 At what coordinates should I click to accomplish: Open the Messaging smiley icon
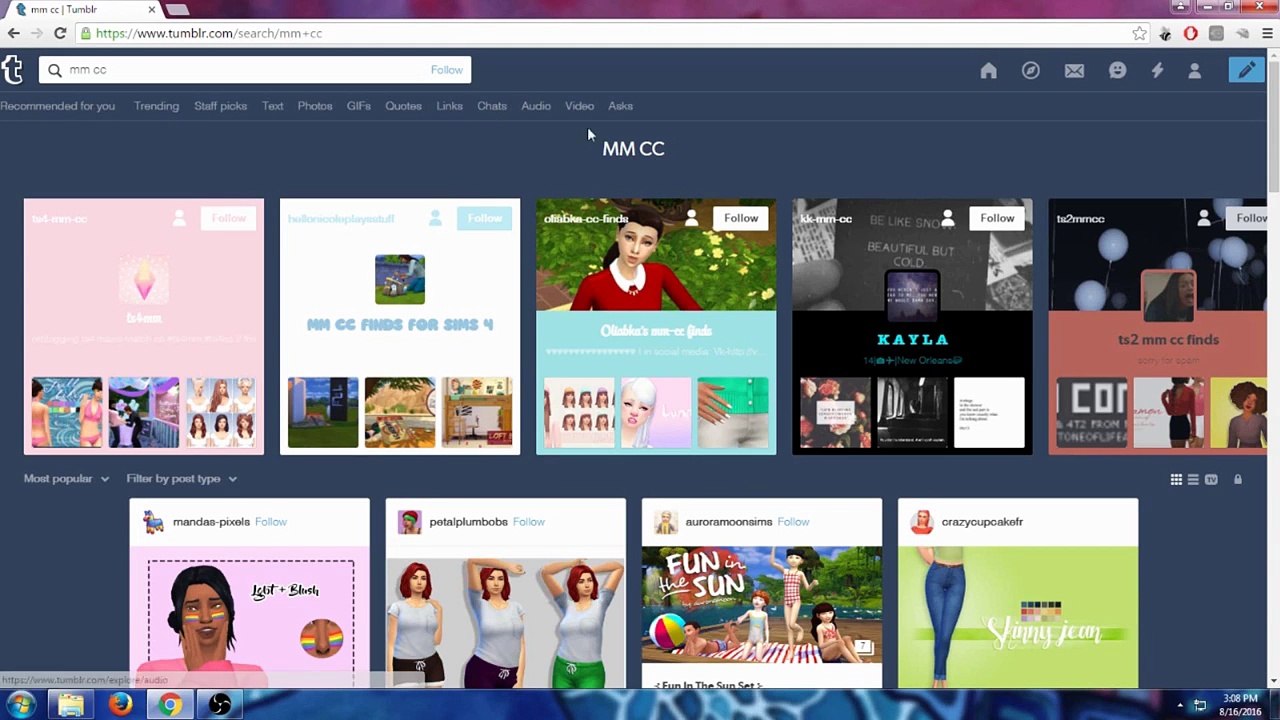[x=1117, y=70]
